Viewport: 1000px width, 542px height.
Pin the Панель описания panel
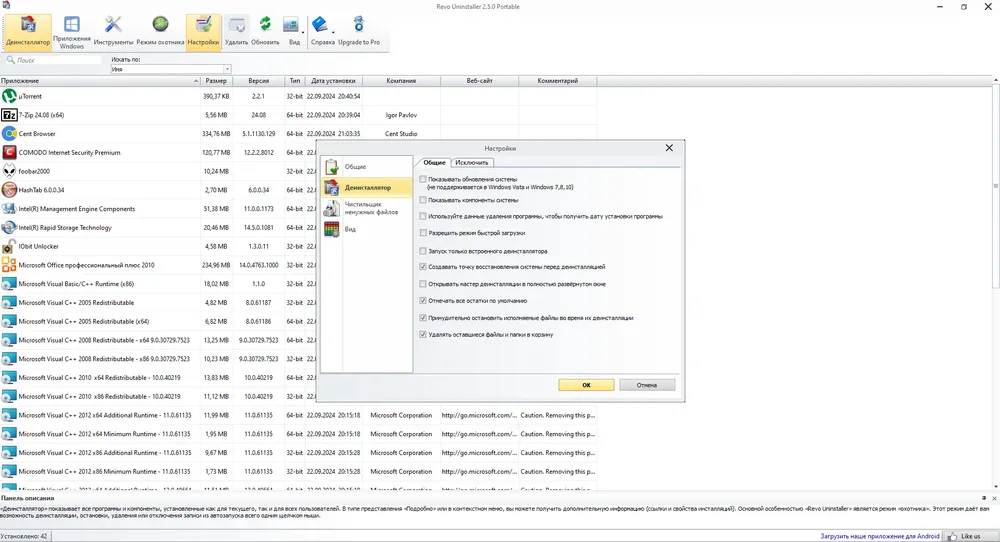(x=984, y=498)
